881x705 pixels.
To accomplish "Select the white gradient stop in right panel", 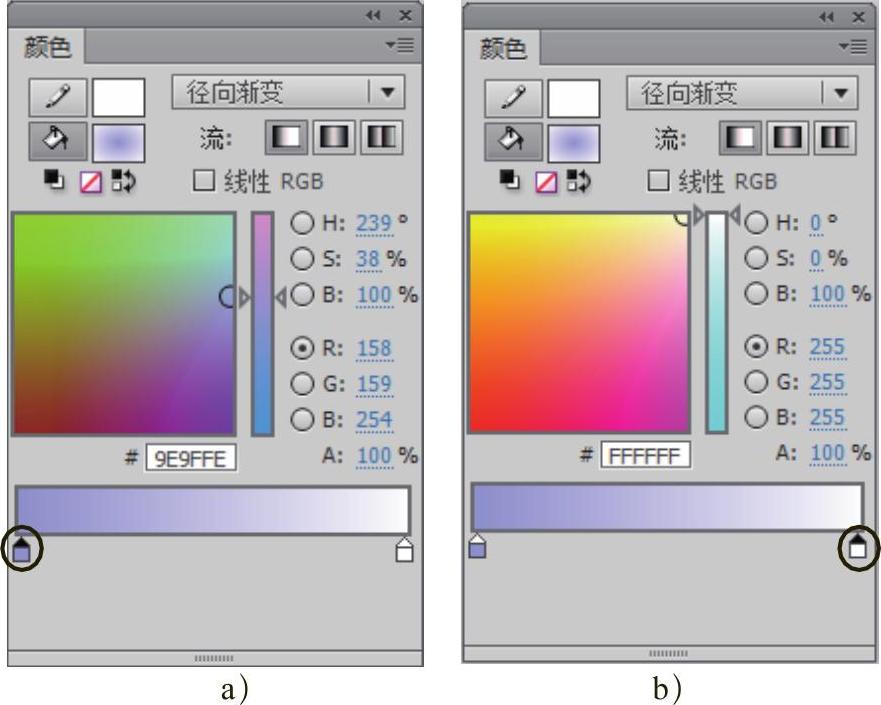I will 857,547.
